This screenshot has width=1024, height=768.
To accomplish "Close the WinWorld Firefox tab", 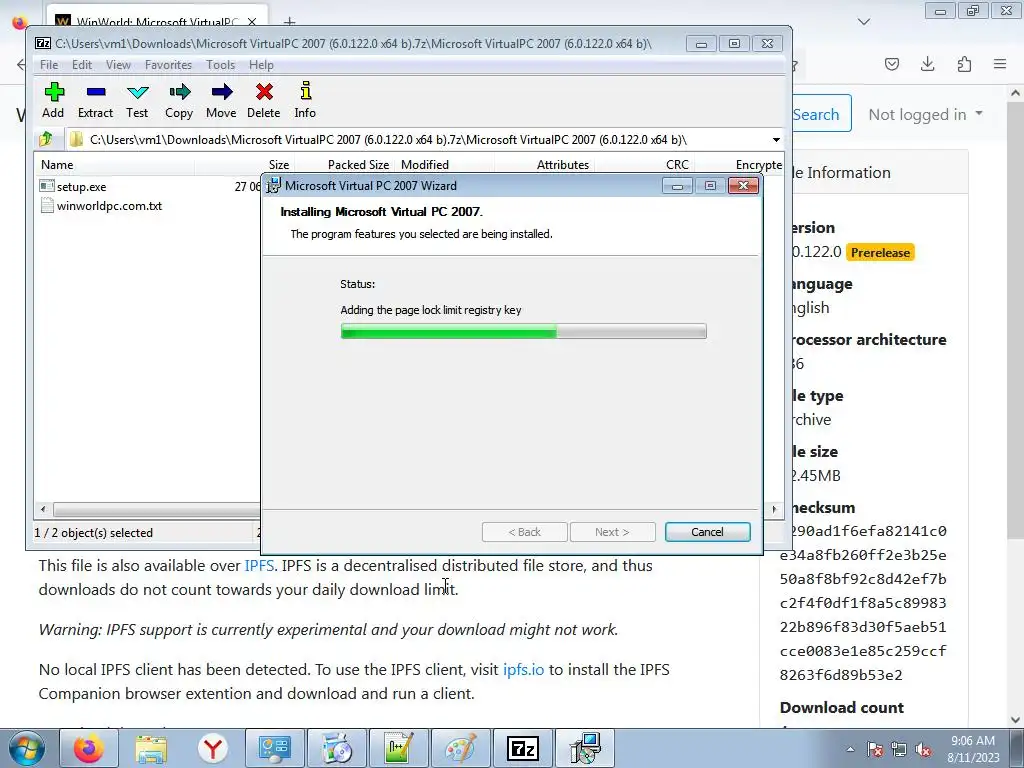I will pyautogui.click(x=252, y=22).
